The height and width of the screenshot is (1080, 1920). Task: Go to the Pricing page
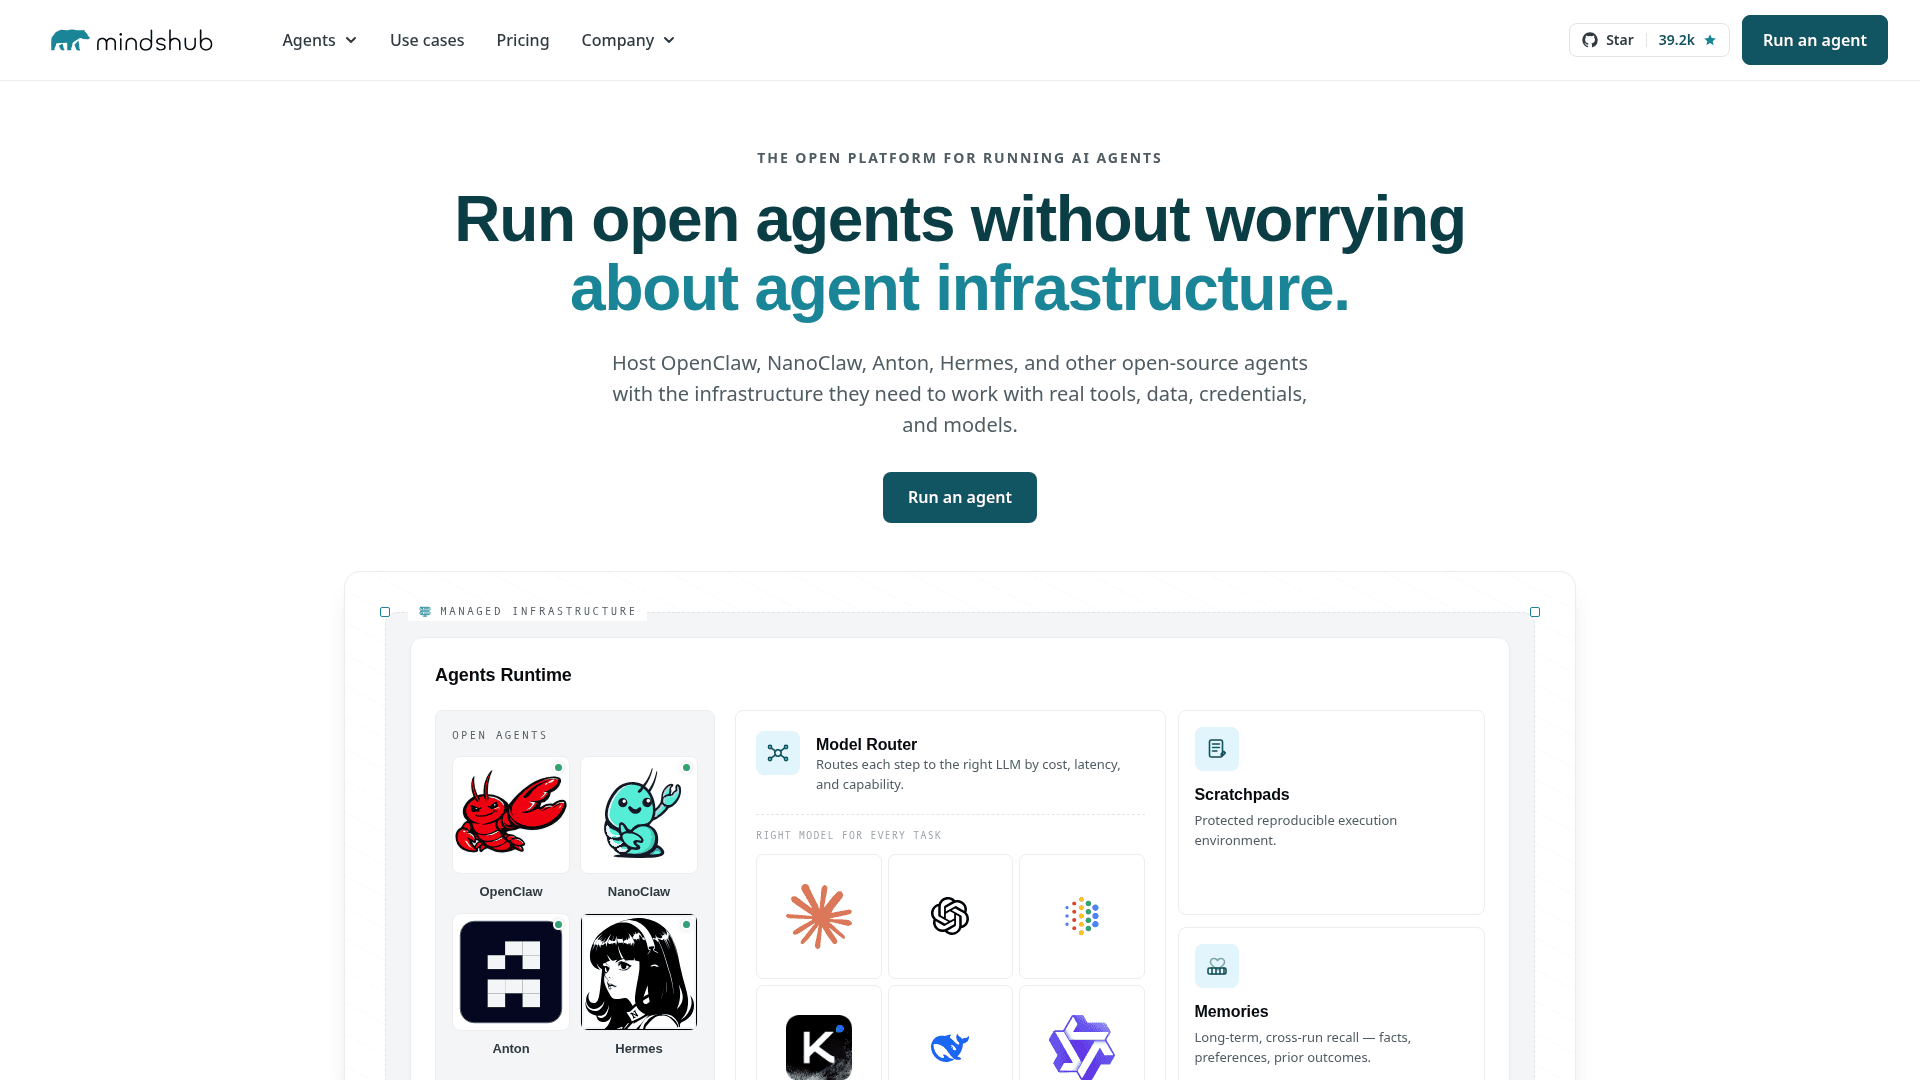click(x=523, y=40)
